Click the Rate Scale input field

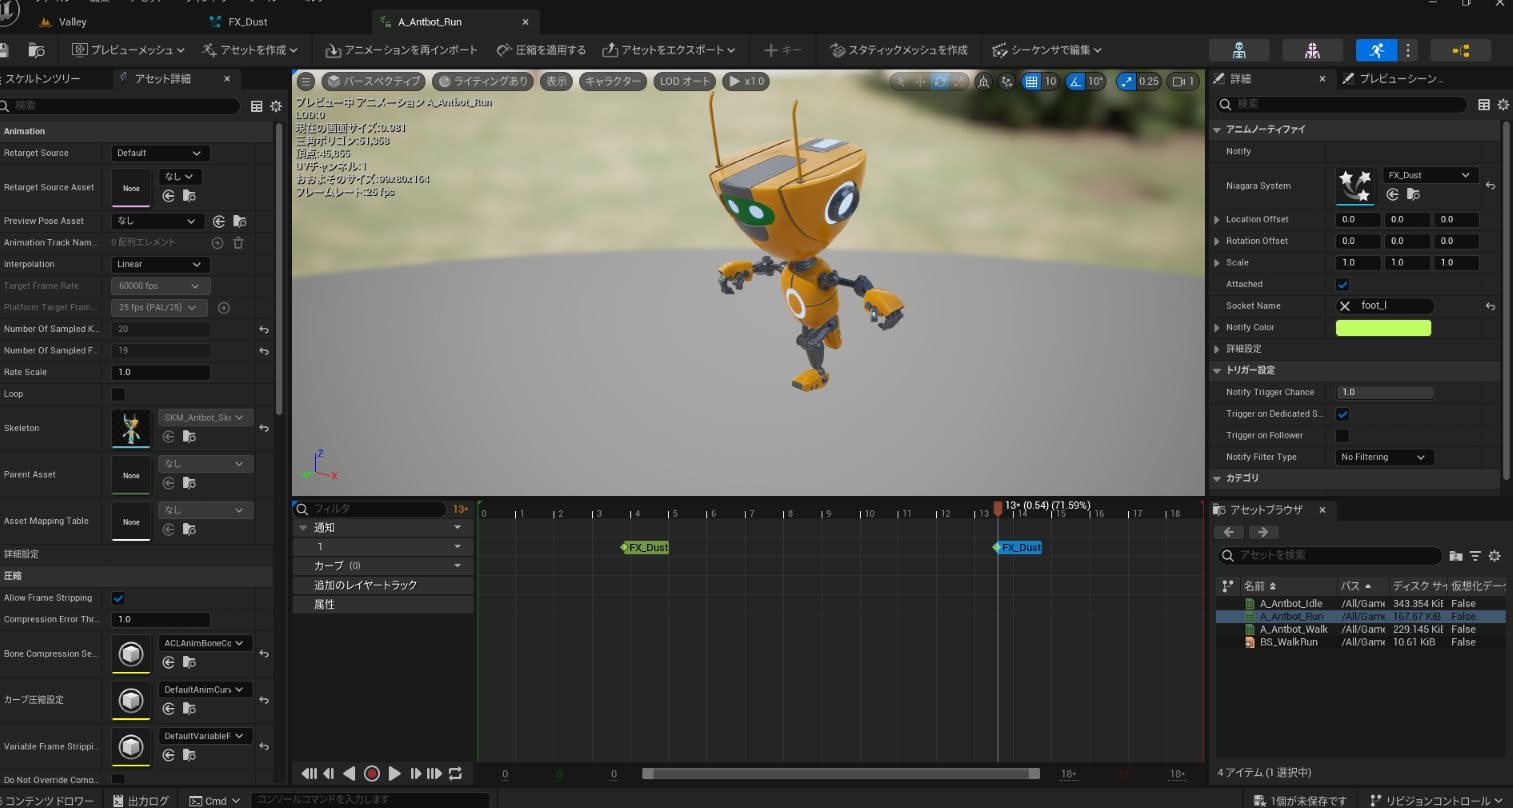coord(160,372)
